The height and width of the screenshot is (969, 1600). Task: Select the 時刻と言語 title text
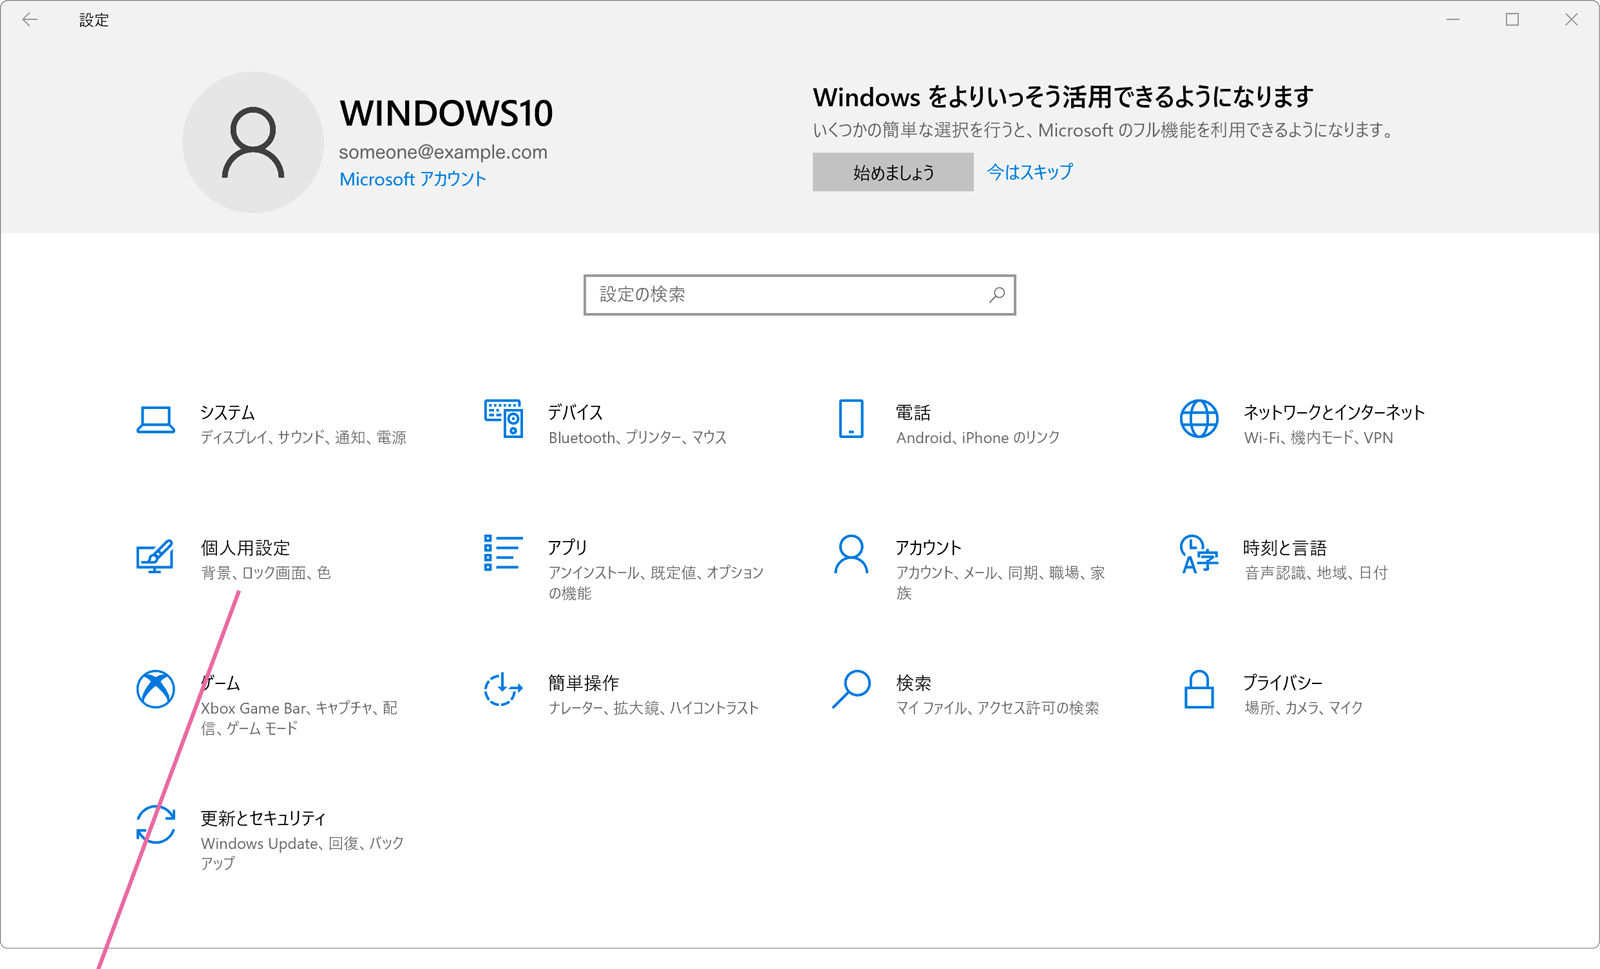pyautogui.click(x=1285, y=548)
